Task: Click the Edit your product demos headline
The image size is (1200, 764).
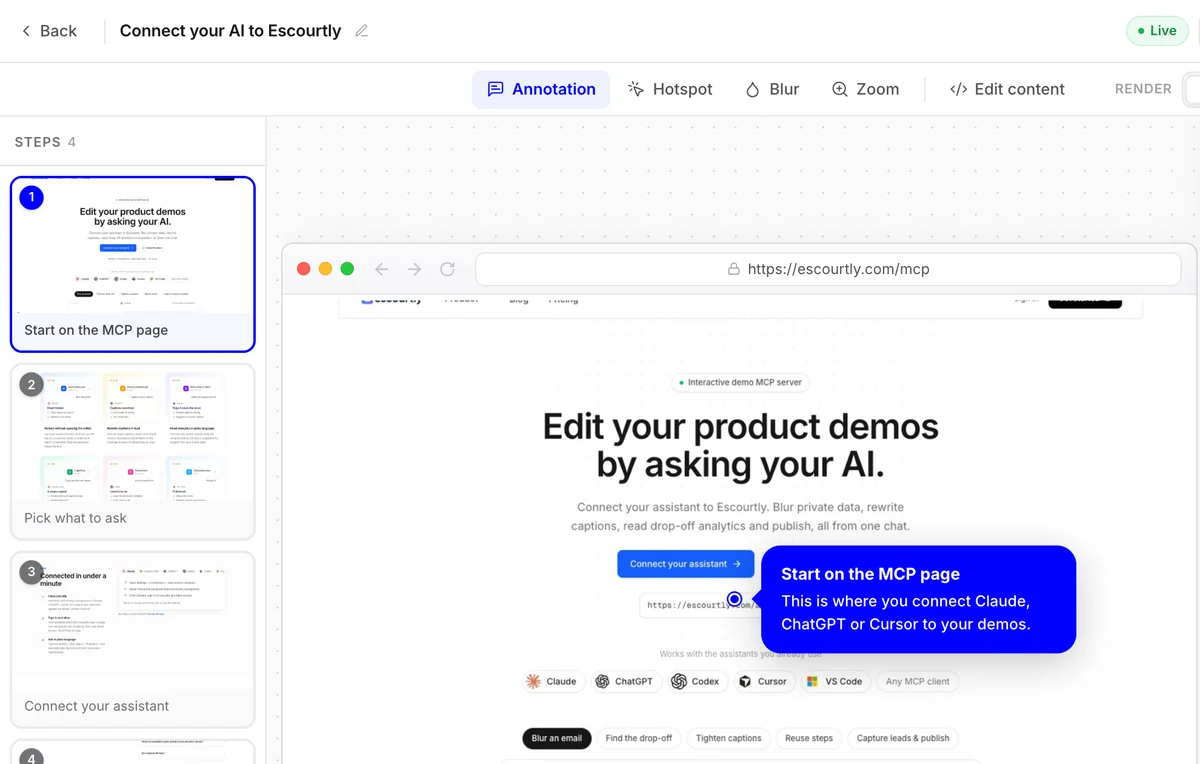Action: pyautogui.click(x=740, y=445)
